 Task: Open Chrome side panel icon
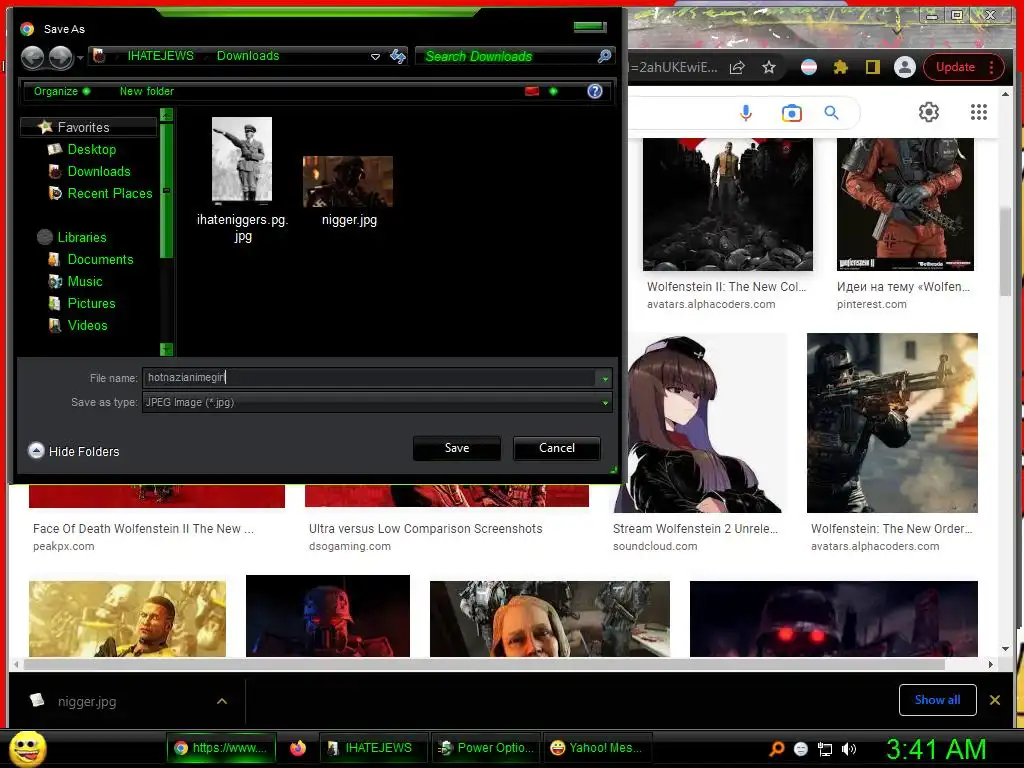pyautogui.click(x=872, y=67)
